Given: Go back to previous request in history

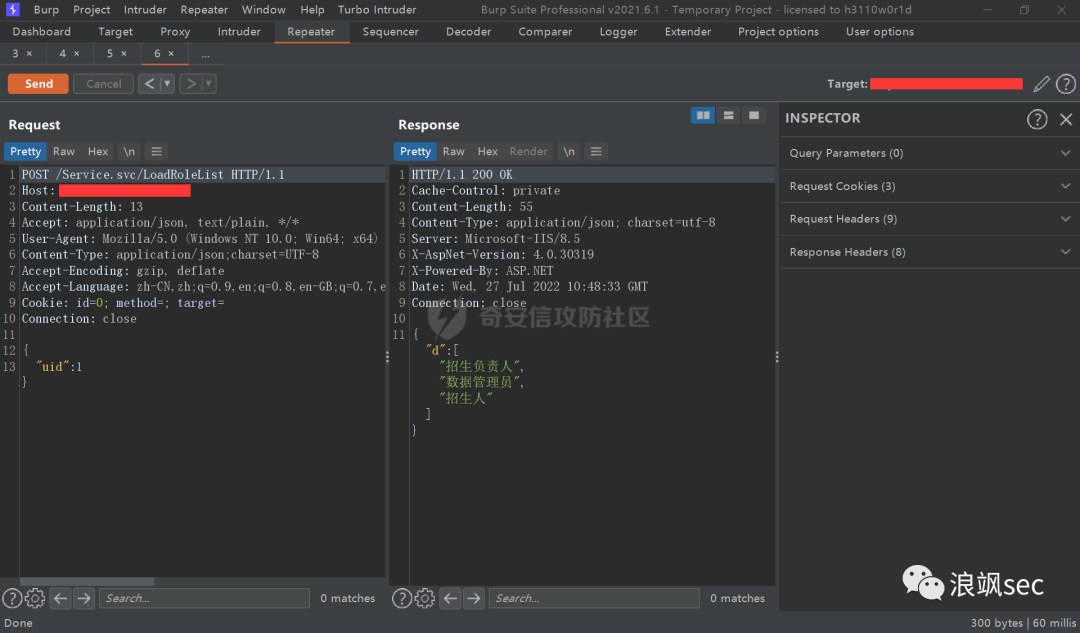Looking at the screenshot, I should [149, 83].
